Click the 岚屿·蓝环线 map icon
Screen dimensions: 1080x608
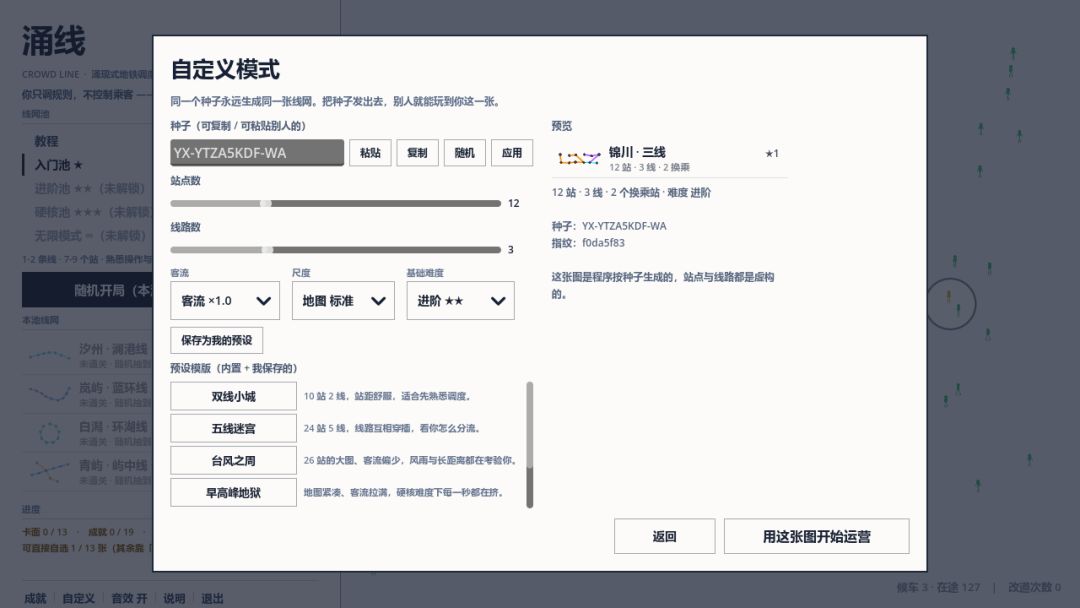[49, 394]
